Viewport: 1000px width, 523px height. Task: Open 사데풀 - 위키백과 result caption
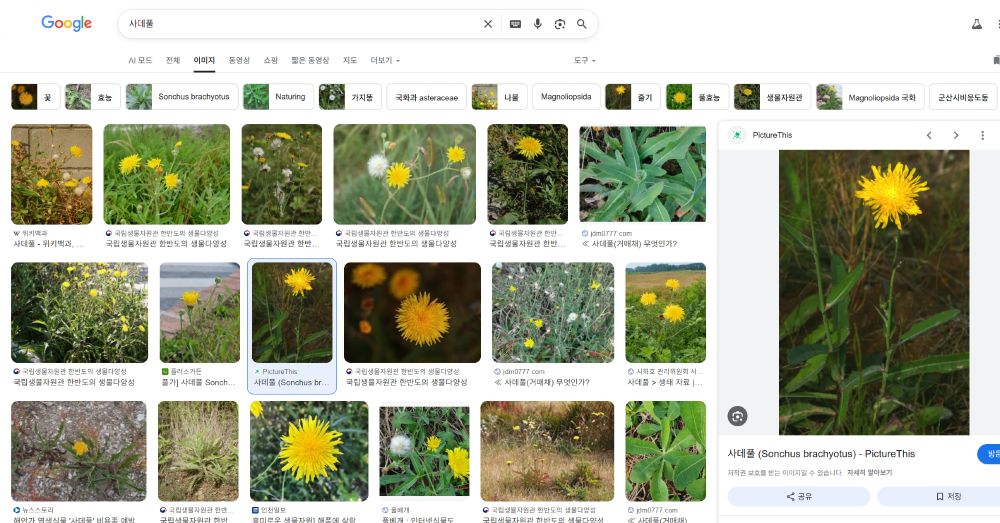tap(48, 244)
